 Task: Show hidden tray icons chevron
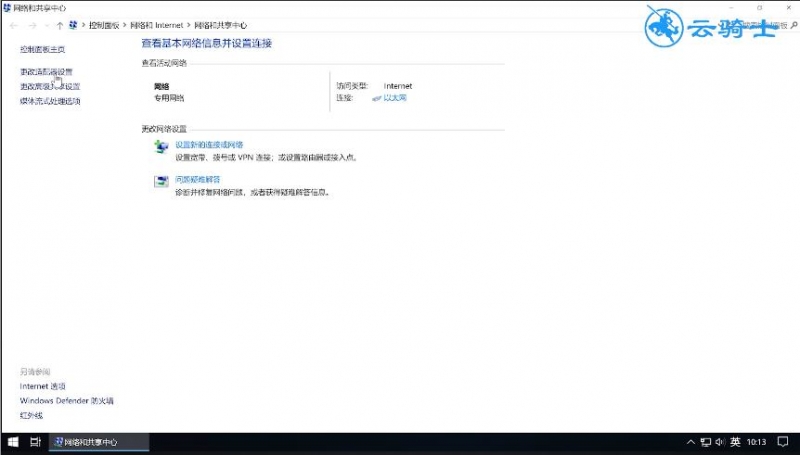[x=690, y=442]
